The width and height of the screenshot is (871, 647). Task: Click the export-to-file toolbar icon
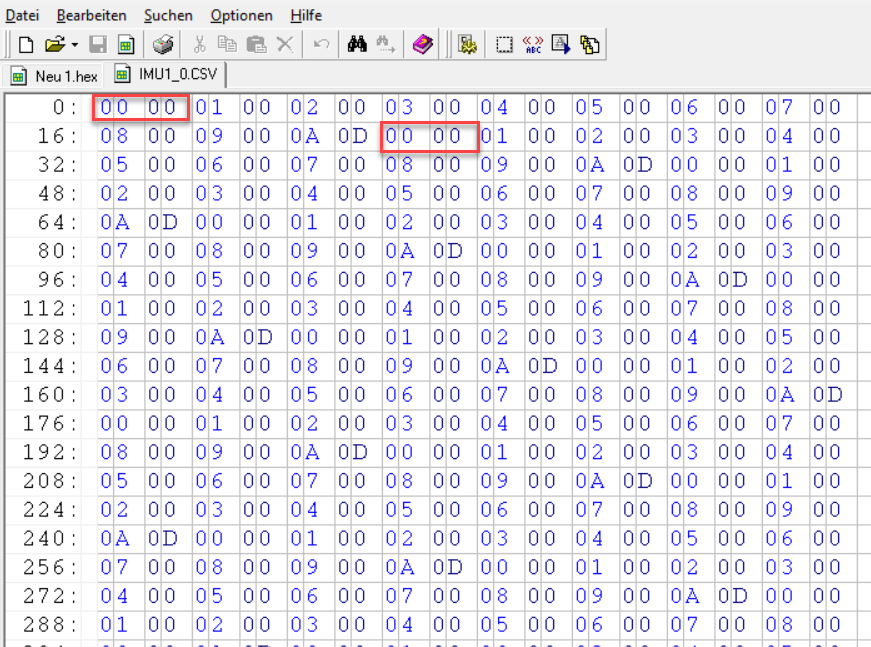coord(560,44)
